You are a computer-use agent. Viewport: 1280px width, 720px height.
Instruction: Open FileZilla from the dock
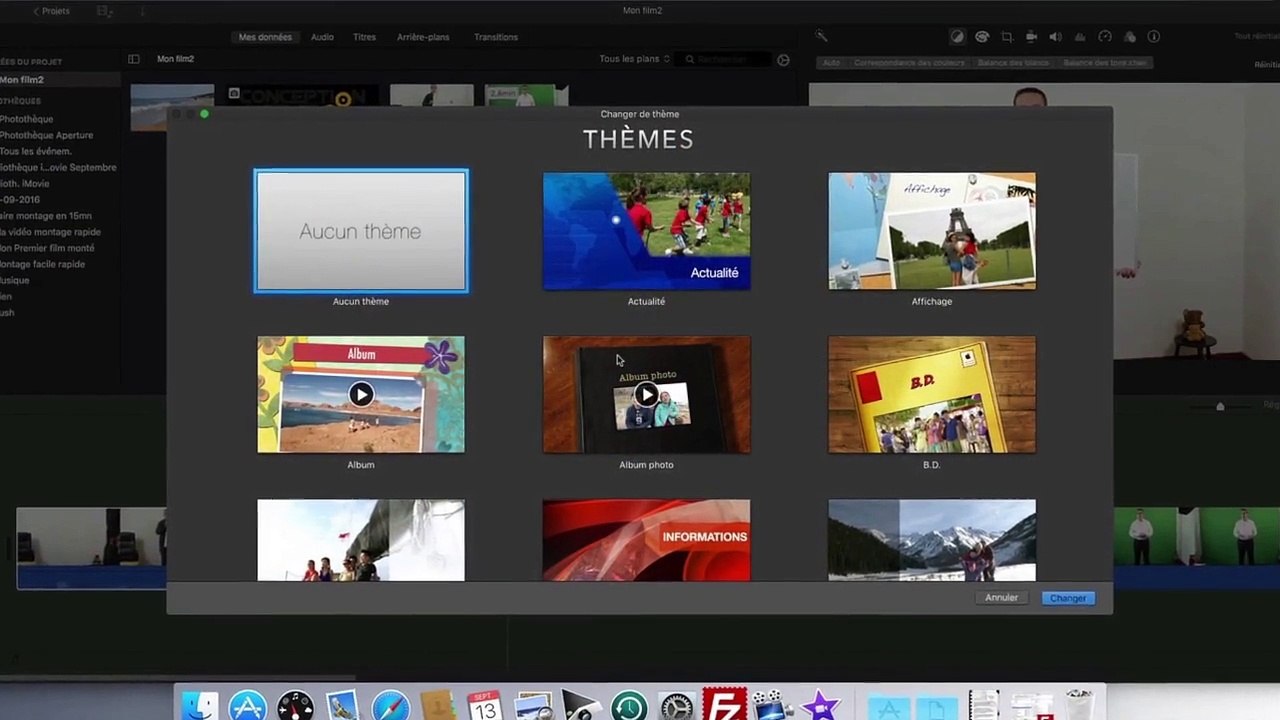723,705
